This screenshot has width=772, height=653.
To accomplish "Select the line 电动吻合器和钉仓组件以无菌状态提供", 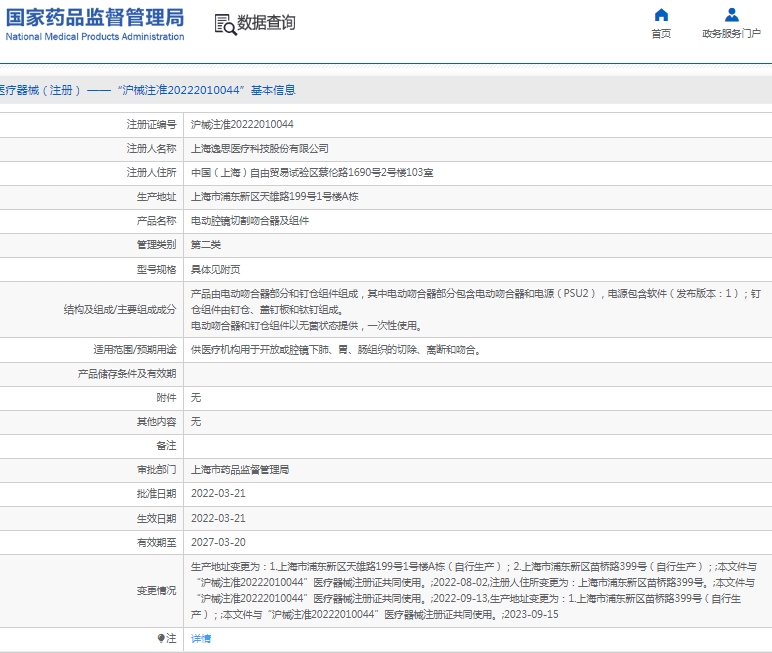I will [x=306, y=326].
